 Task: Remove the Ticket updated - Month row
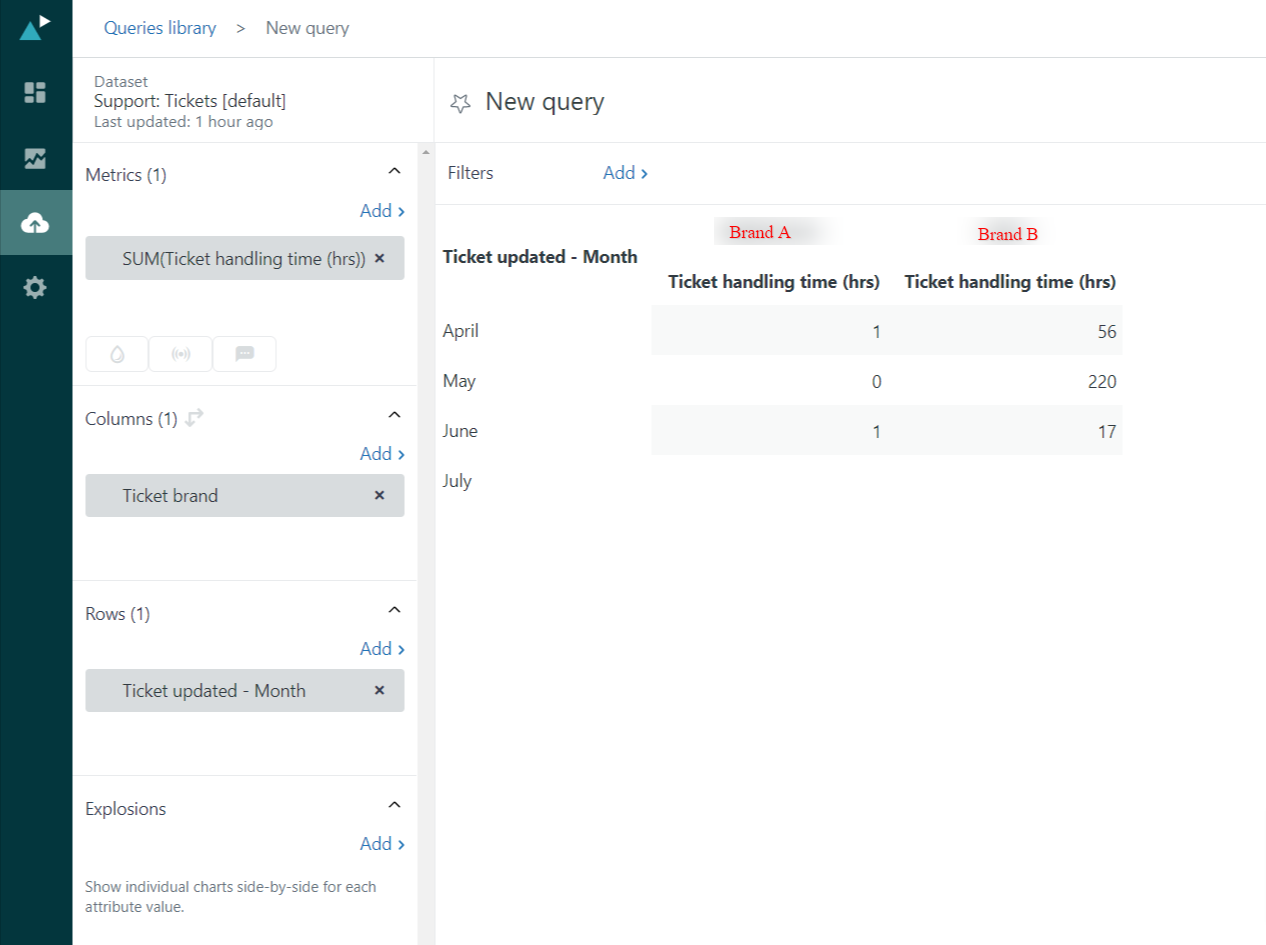pyautogui.click(x=379, y=690)
